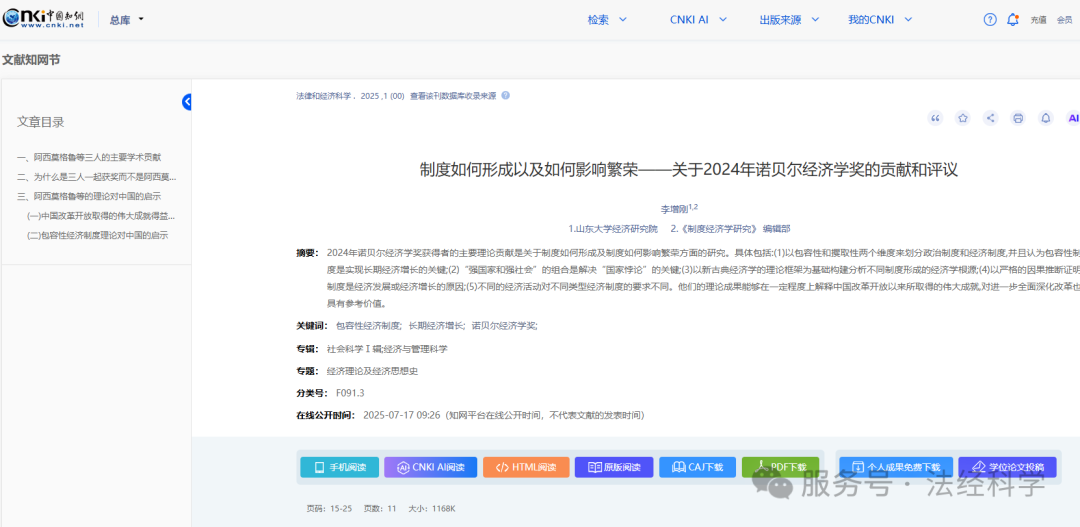Click the 会员 link
Image resolution: width=1080 pixels, height=527 pixels.
[1064, 20]
